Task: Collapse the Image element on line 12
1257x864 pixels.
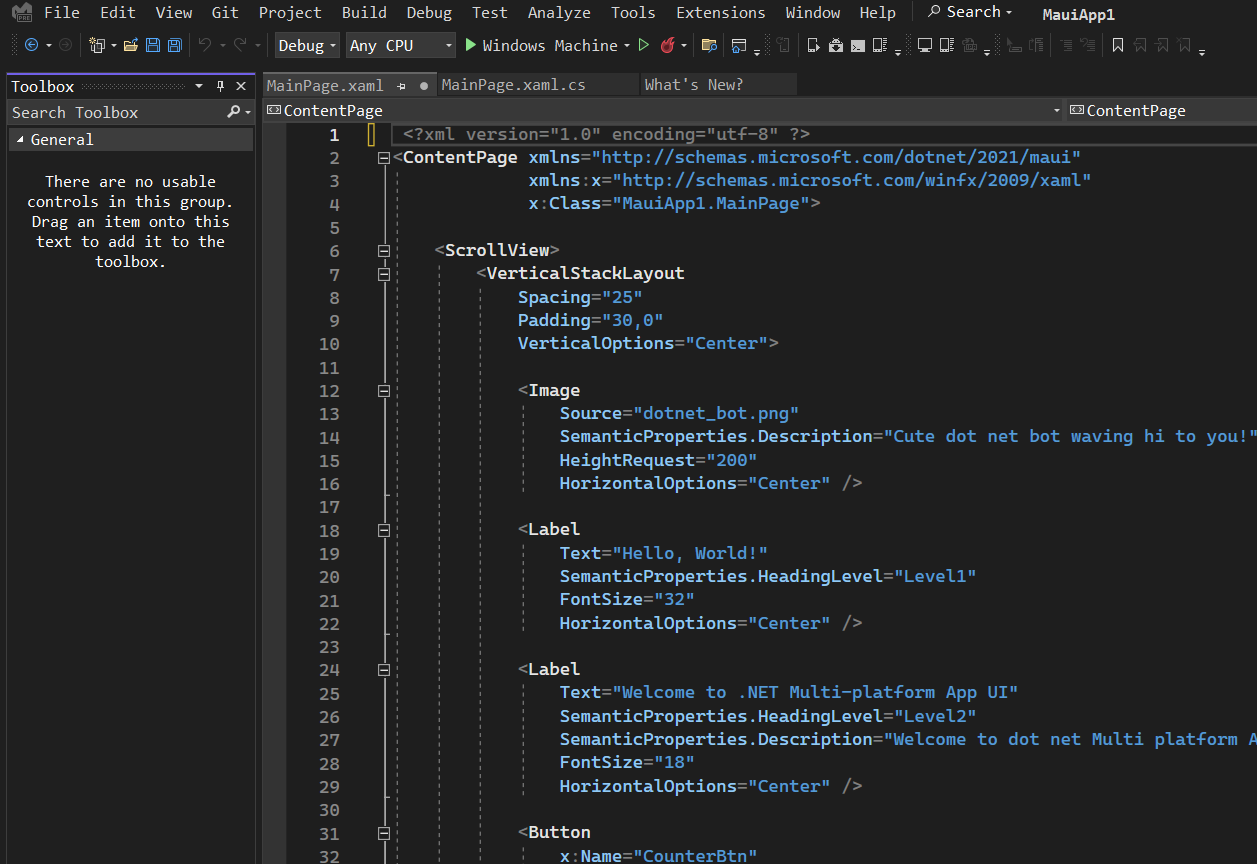Action: (x=383, y=391)
